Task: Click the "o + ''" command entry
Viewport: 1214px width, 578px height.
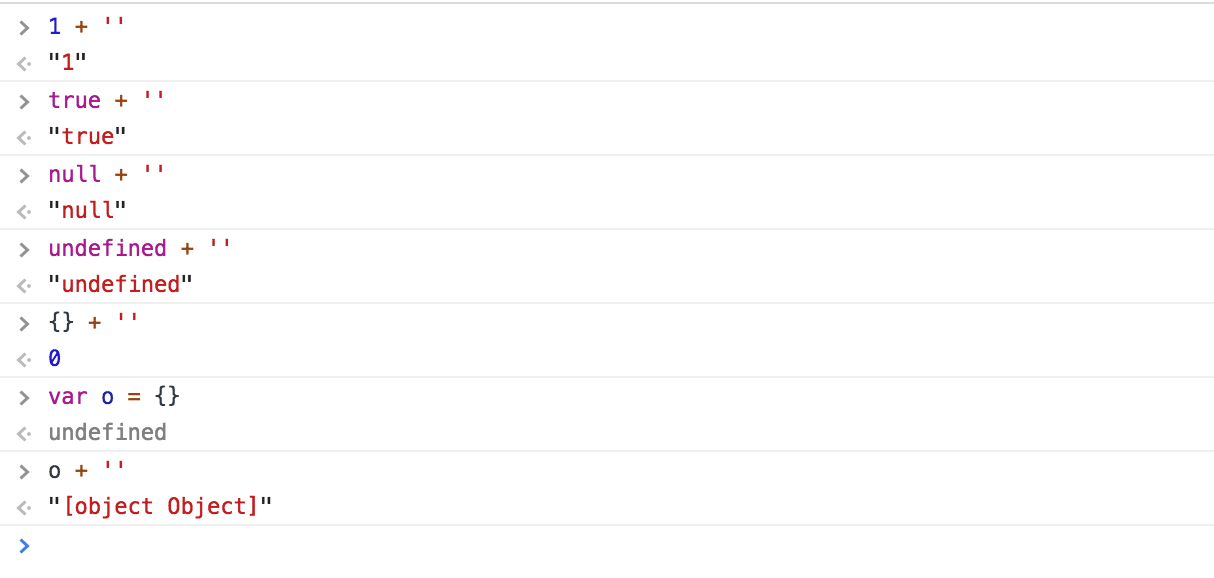Action: coord(88,471)
